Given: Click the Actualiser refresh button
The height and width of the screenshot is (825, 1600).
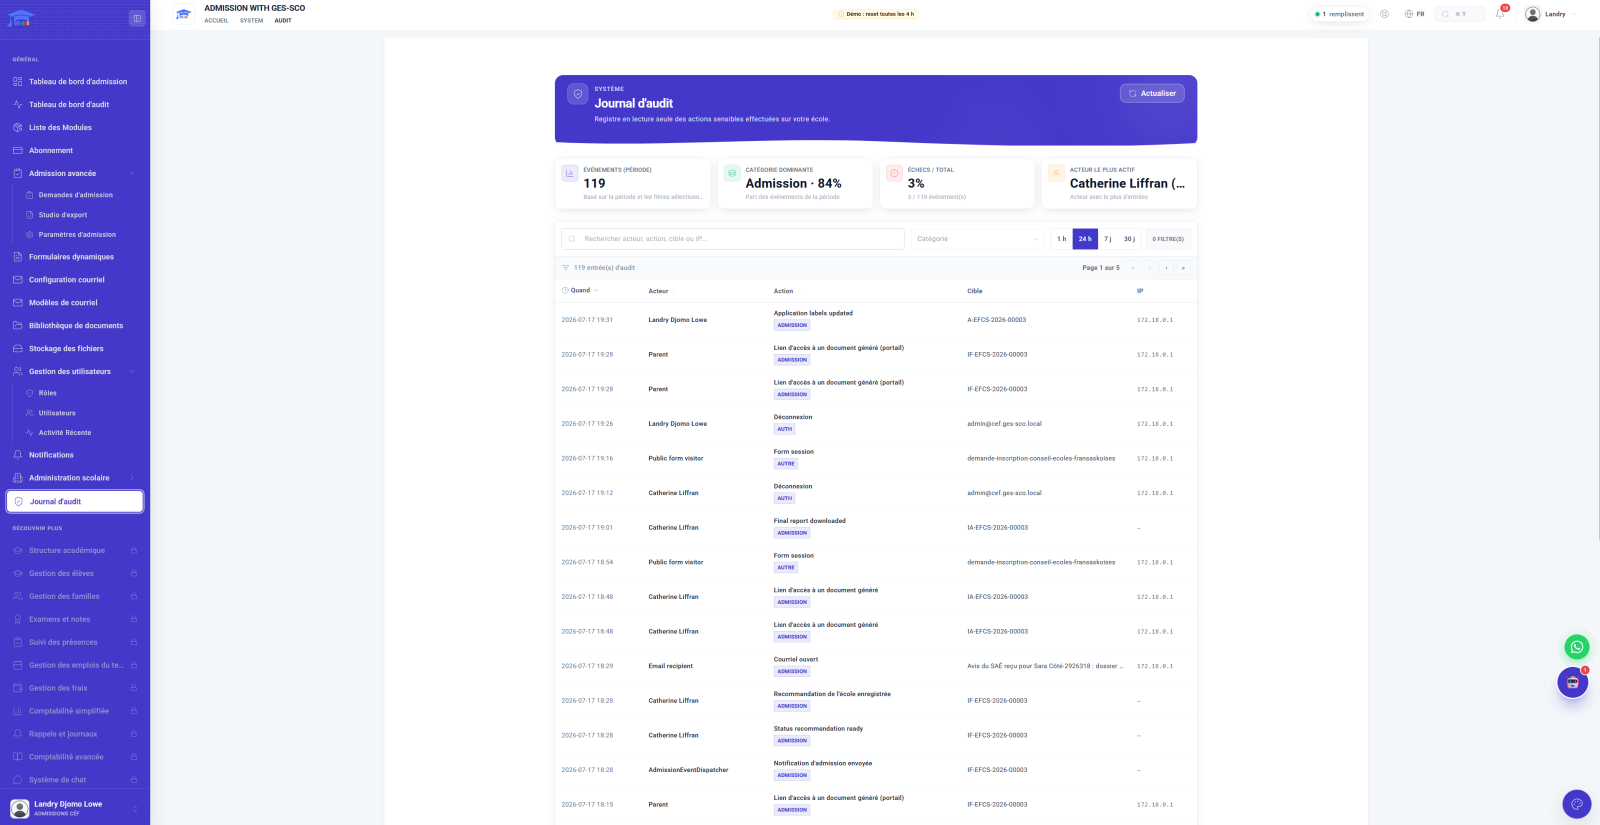Looking at the screenshot, I should (1152, 93).
